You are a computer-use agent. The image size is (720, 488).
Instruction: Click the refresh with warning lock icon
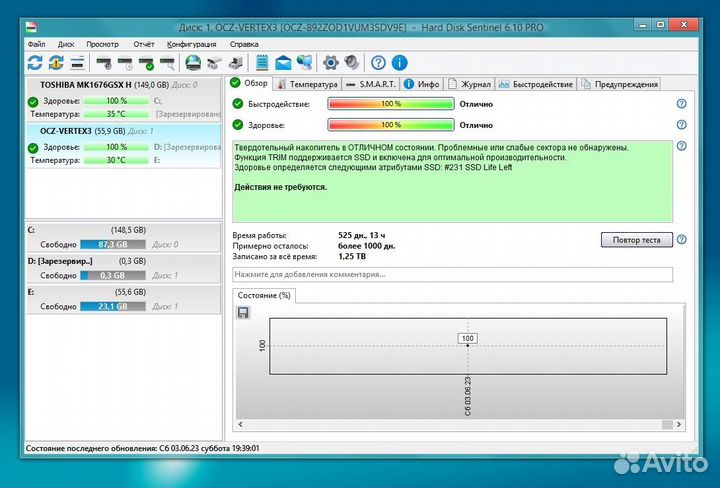pyautogui.click(x=56, y=62)
